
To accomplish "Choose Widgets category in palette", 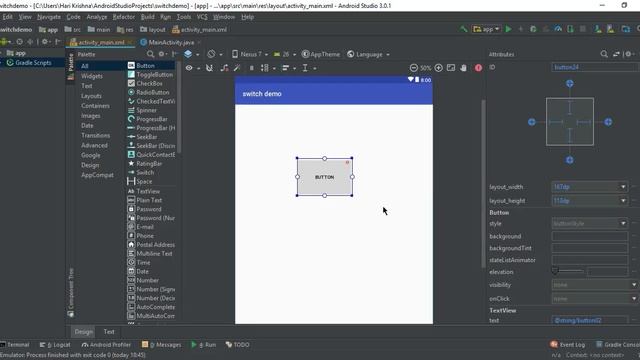I will tap(92, 76).
